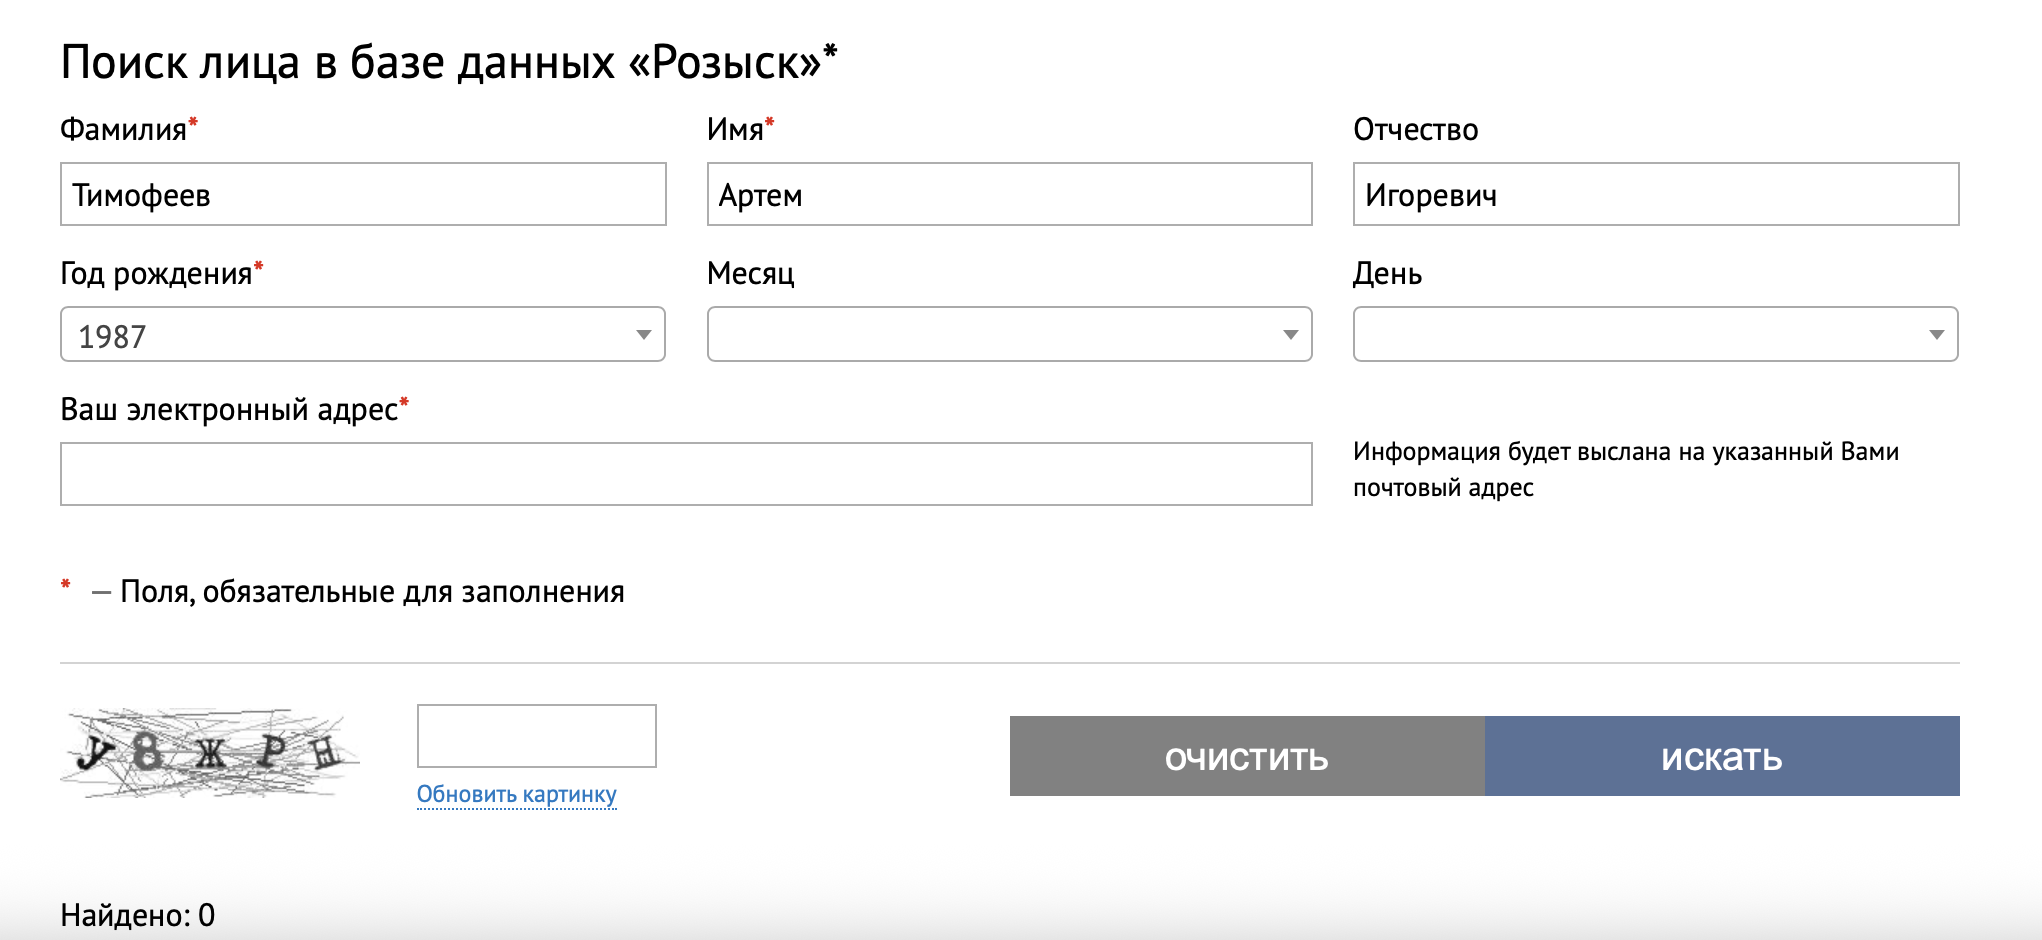Click the captcha image
This screenshot has height=940, width=2042.
[210, 753]
